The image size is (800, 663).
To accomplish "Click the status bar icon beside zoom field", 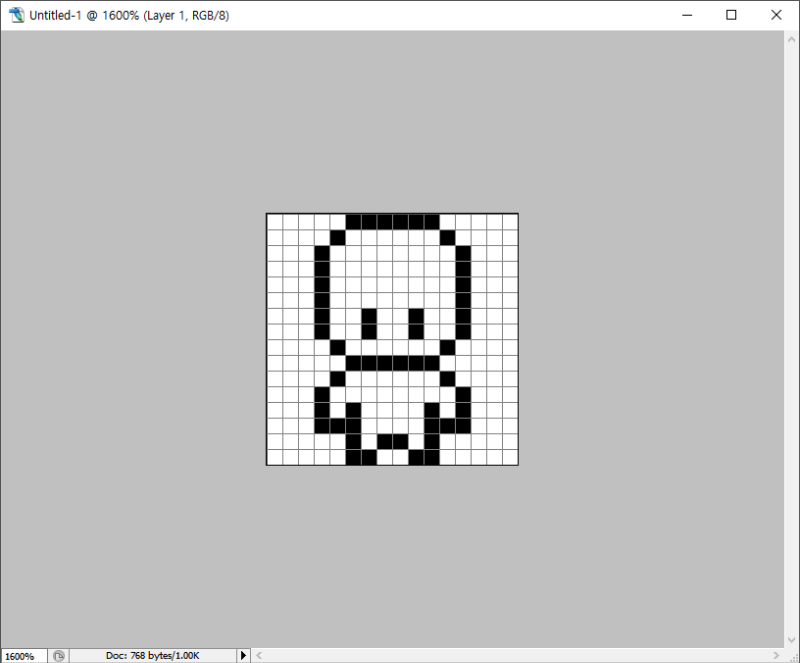I will tap(59, 656).
